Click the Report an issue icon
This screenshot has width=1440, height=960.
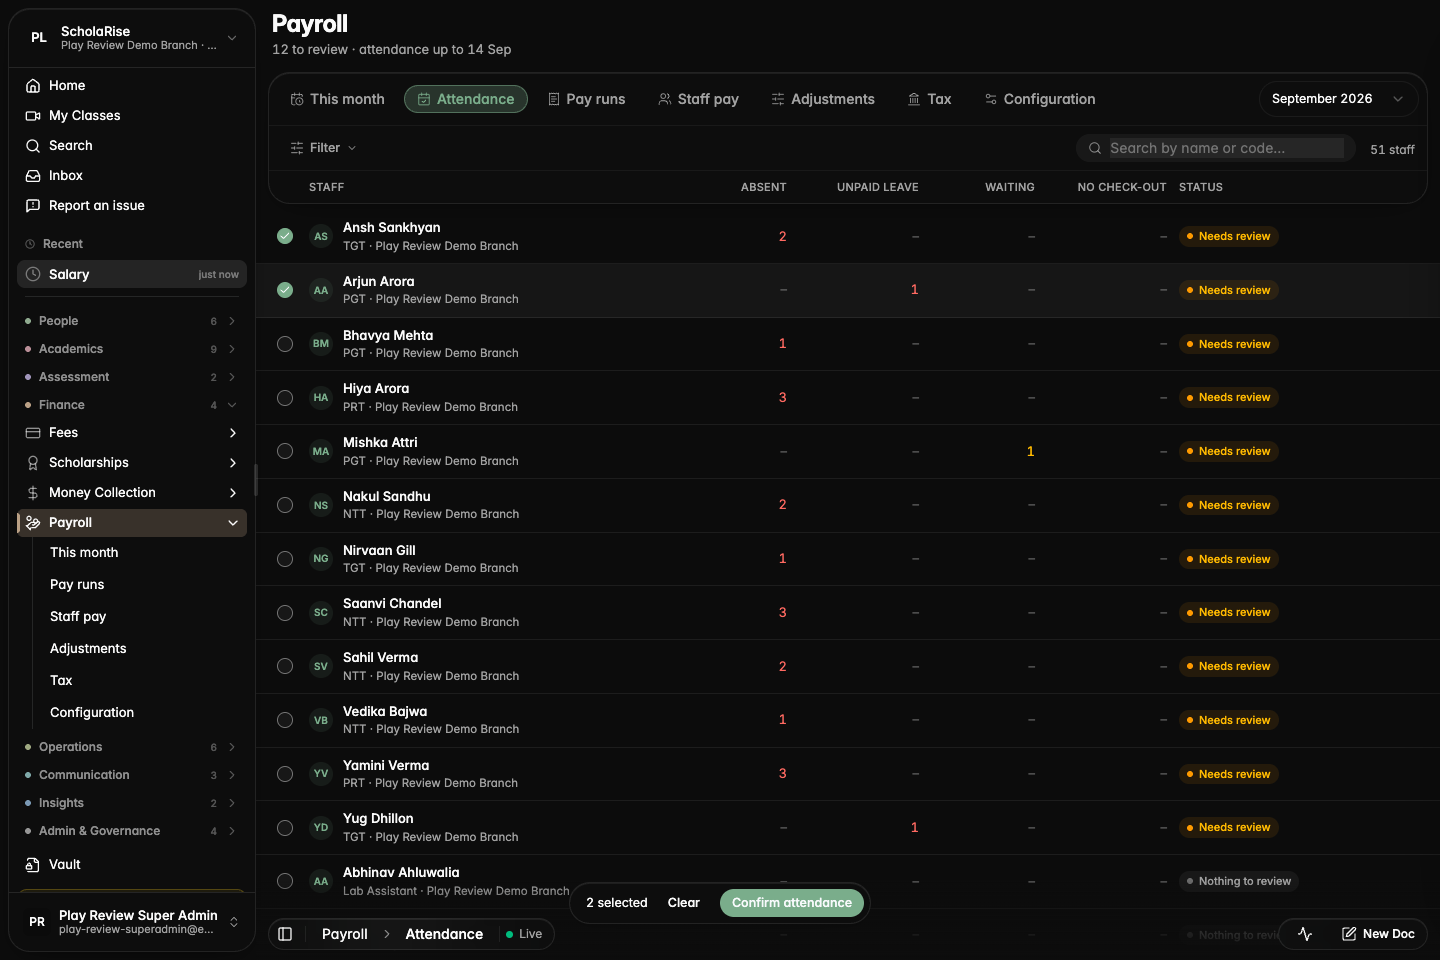point(33,205)
